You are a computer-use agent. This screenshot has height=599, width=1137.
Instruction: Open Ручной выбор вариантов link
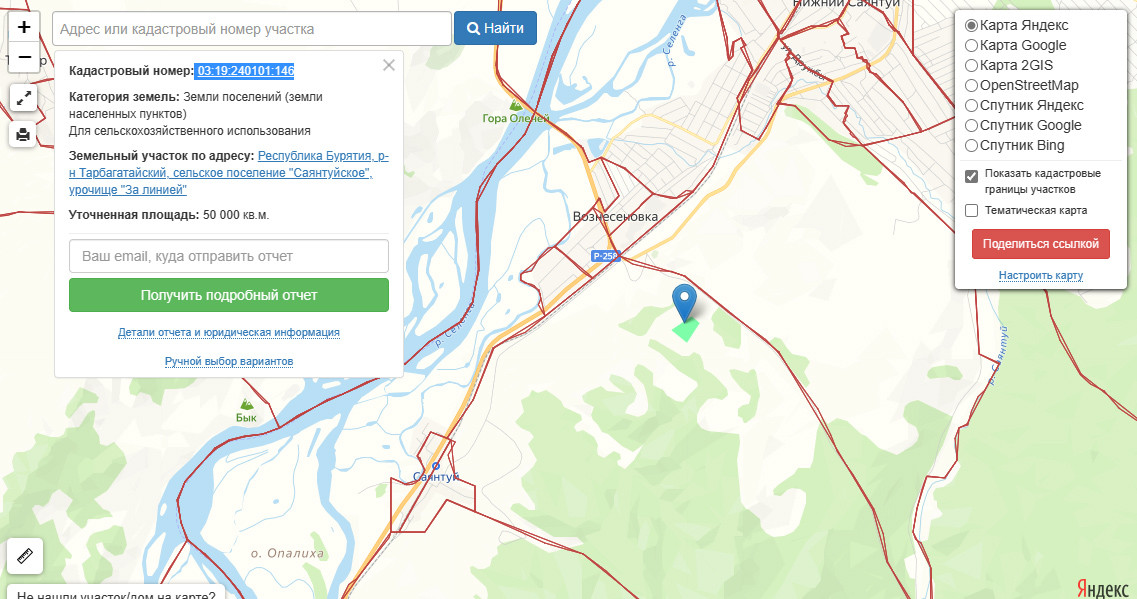(228, 361)
